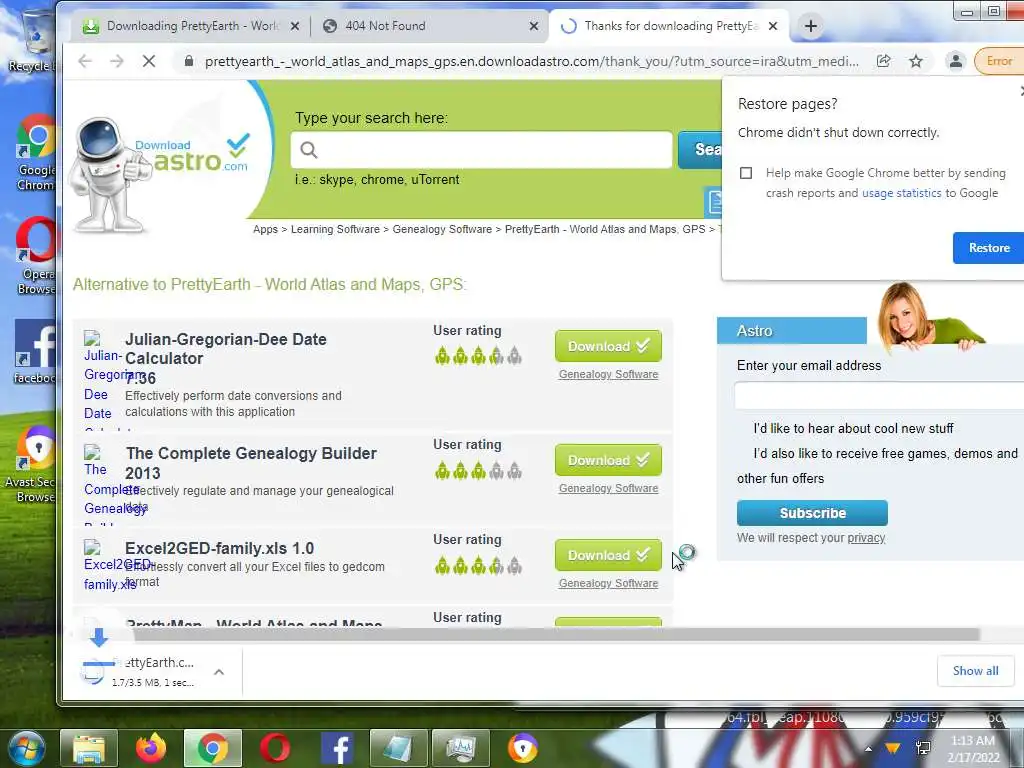Click the address bar URL
The image size is (1024, 768).
(x=532, y=61)
